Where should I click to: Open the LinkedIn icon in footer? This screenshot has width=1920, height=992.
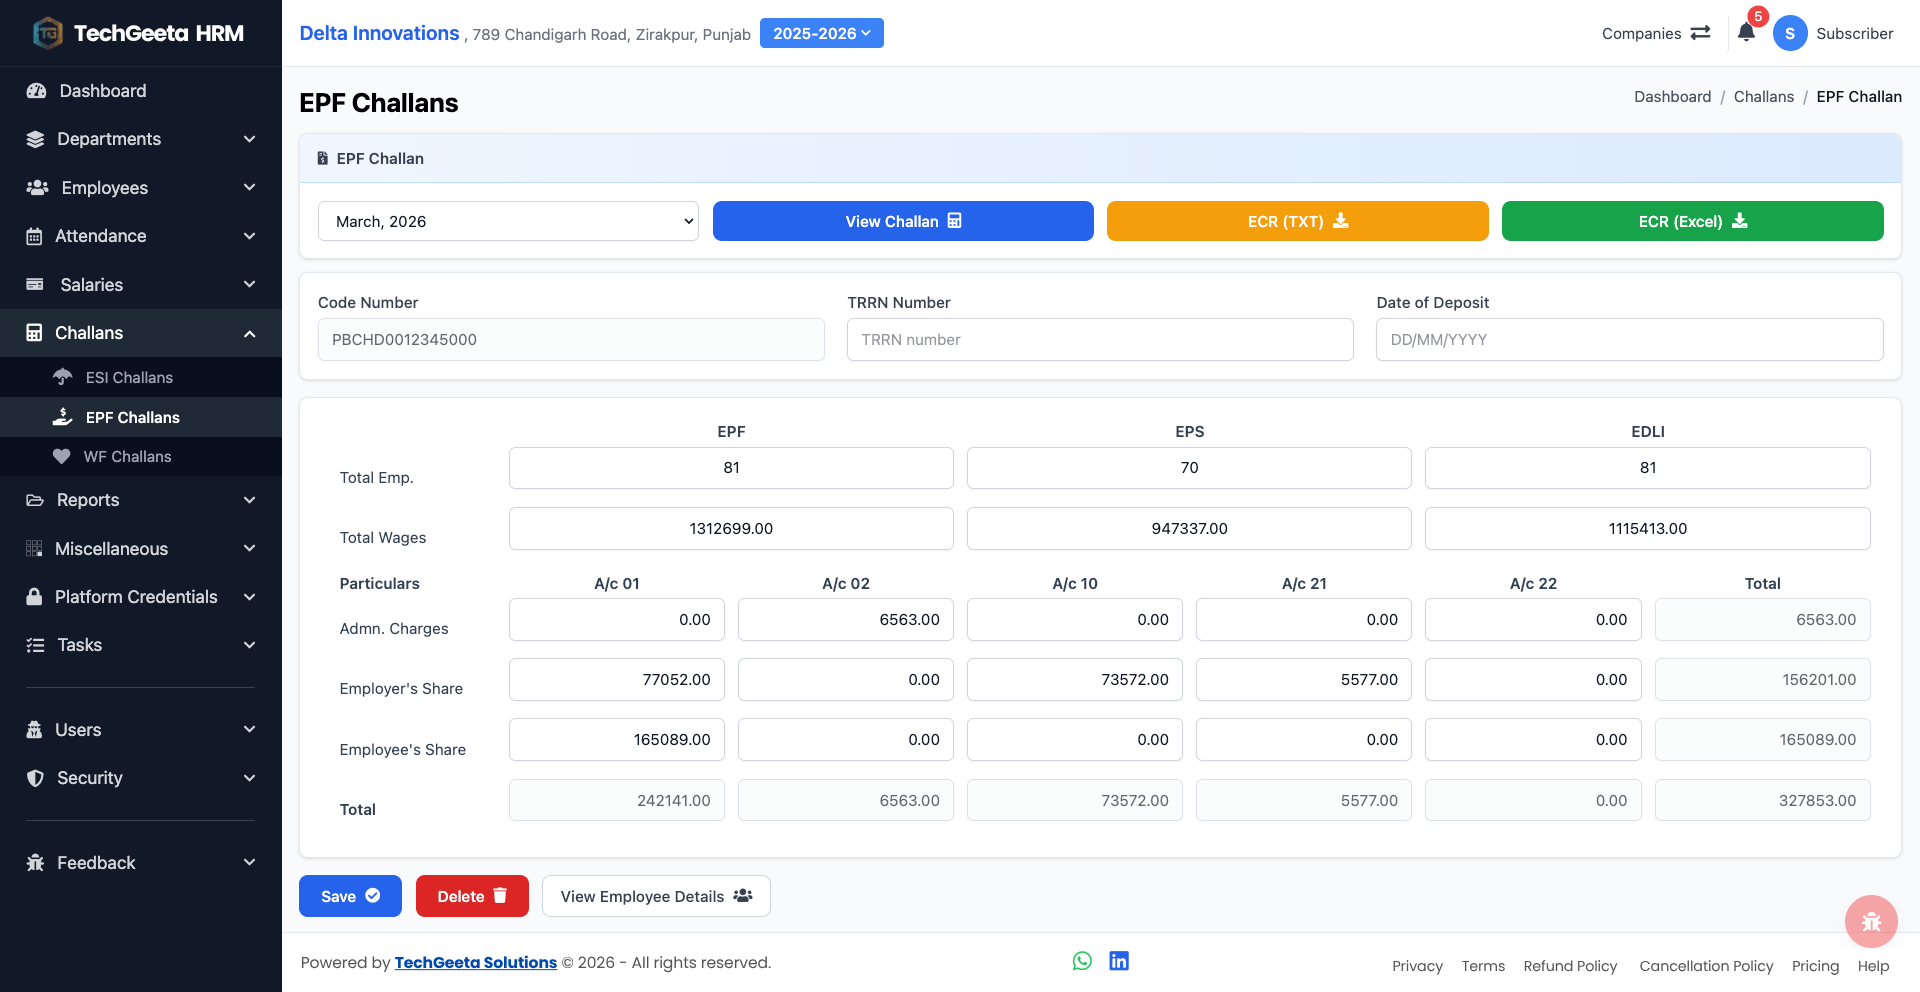tap(1119, 961)
